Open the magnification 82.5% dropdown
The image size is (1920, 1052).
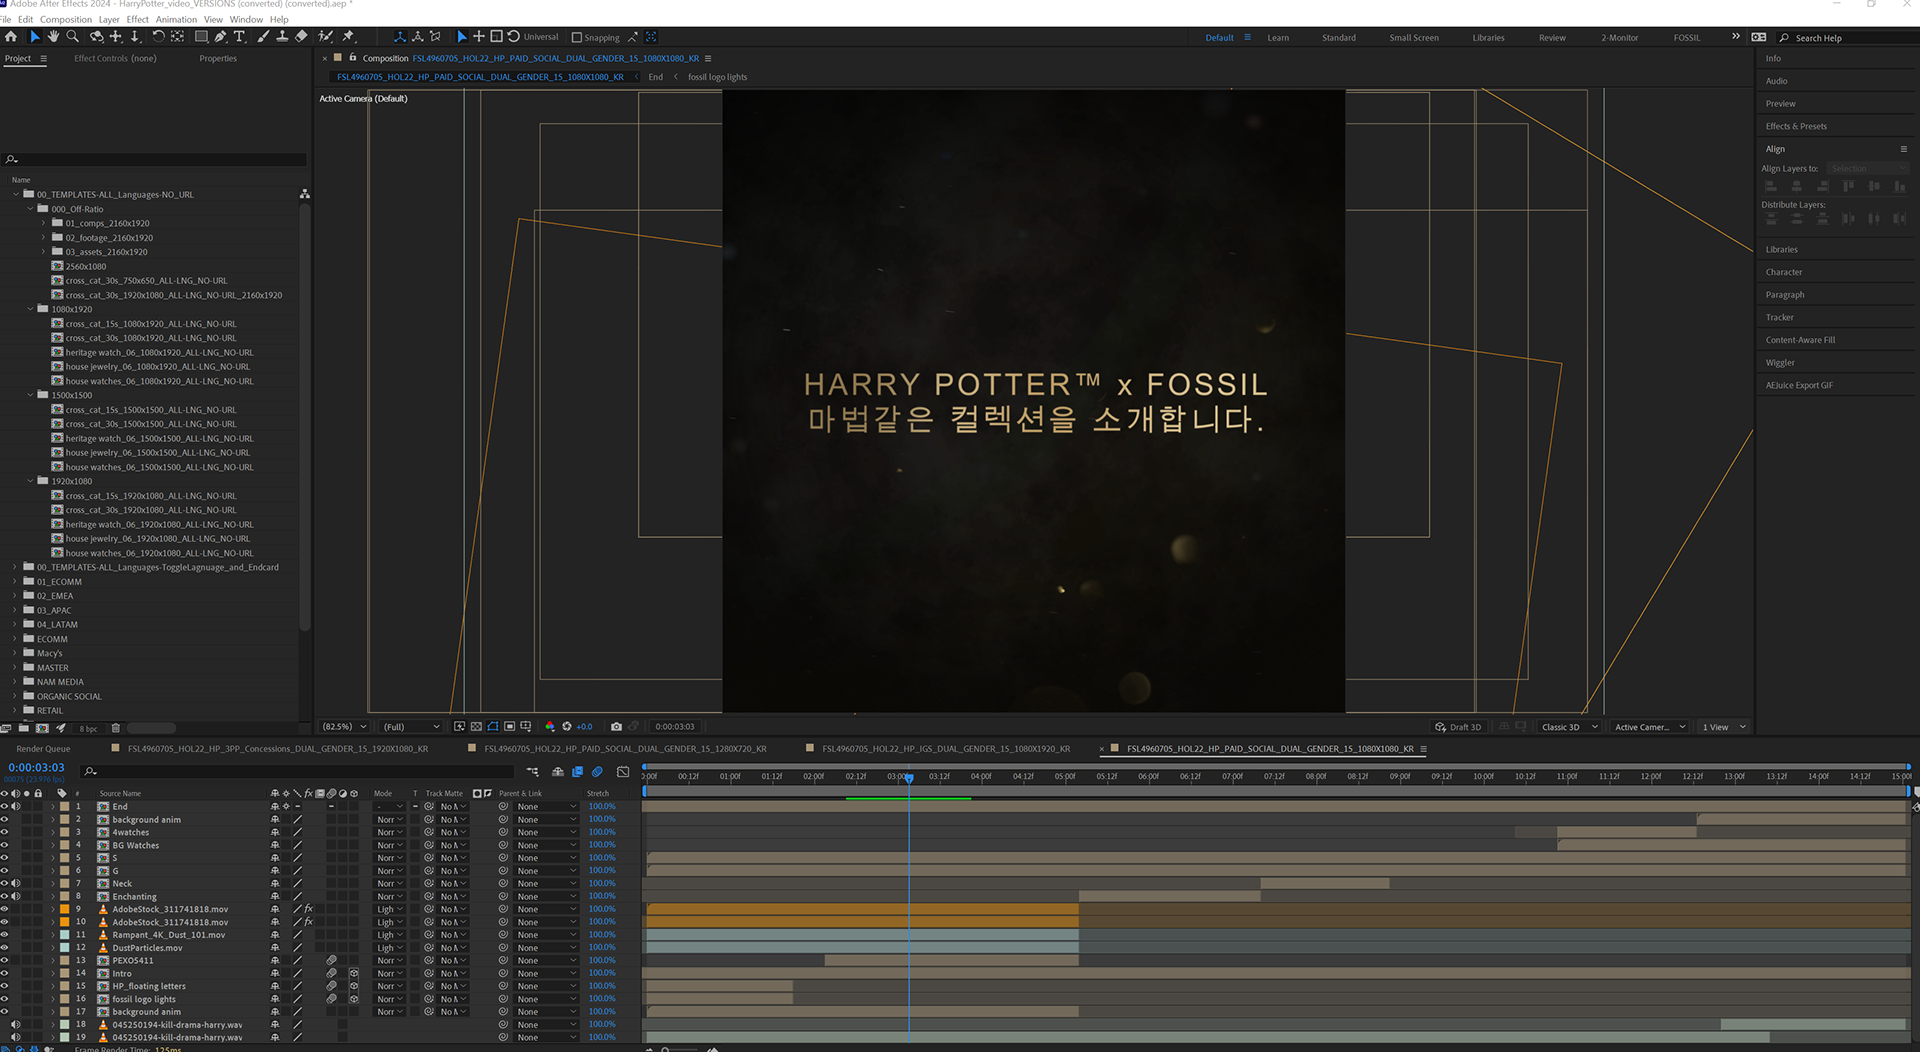point(344,727)
